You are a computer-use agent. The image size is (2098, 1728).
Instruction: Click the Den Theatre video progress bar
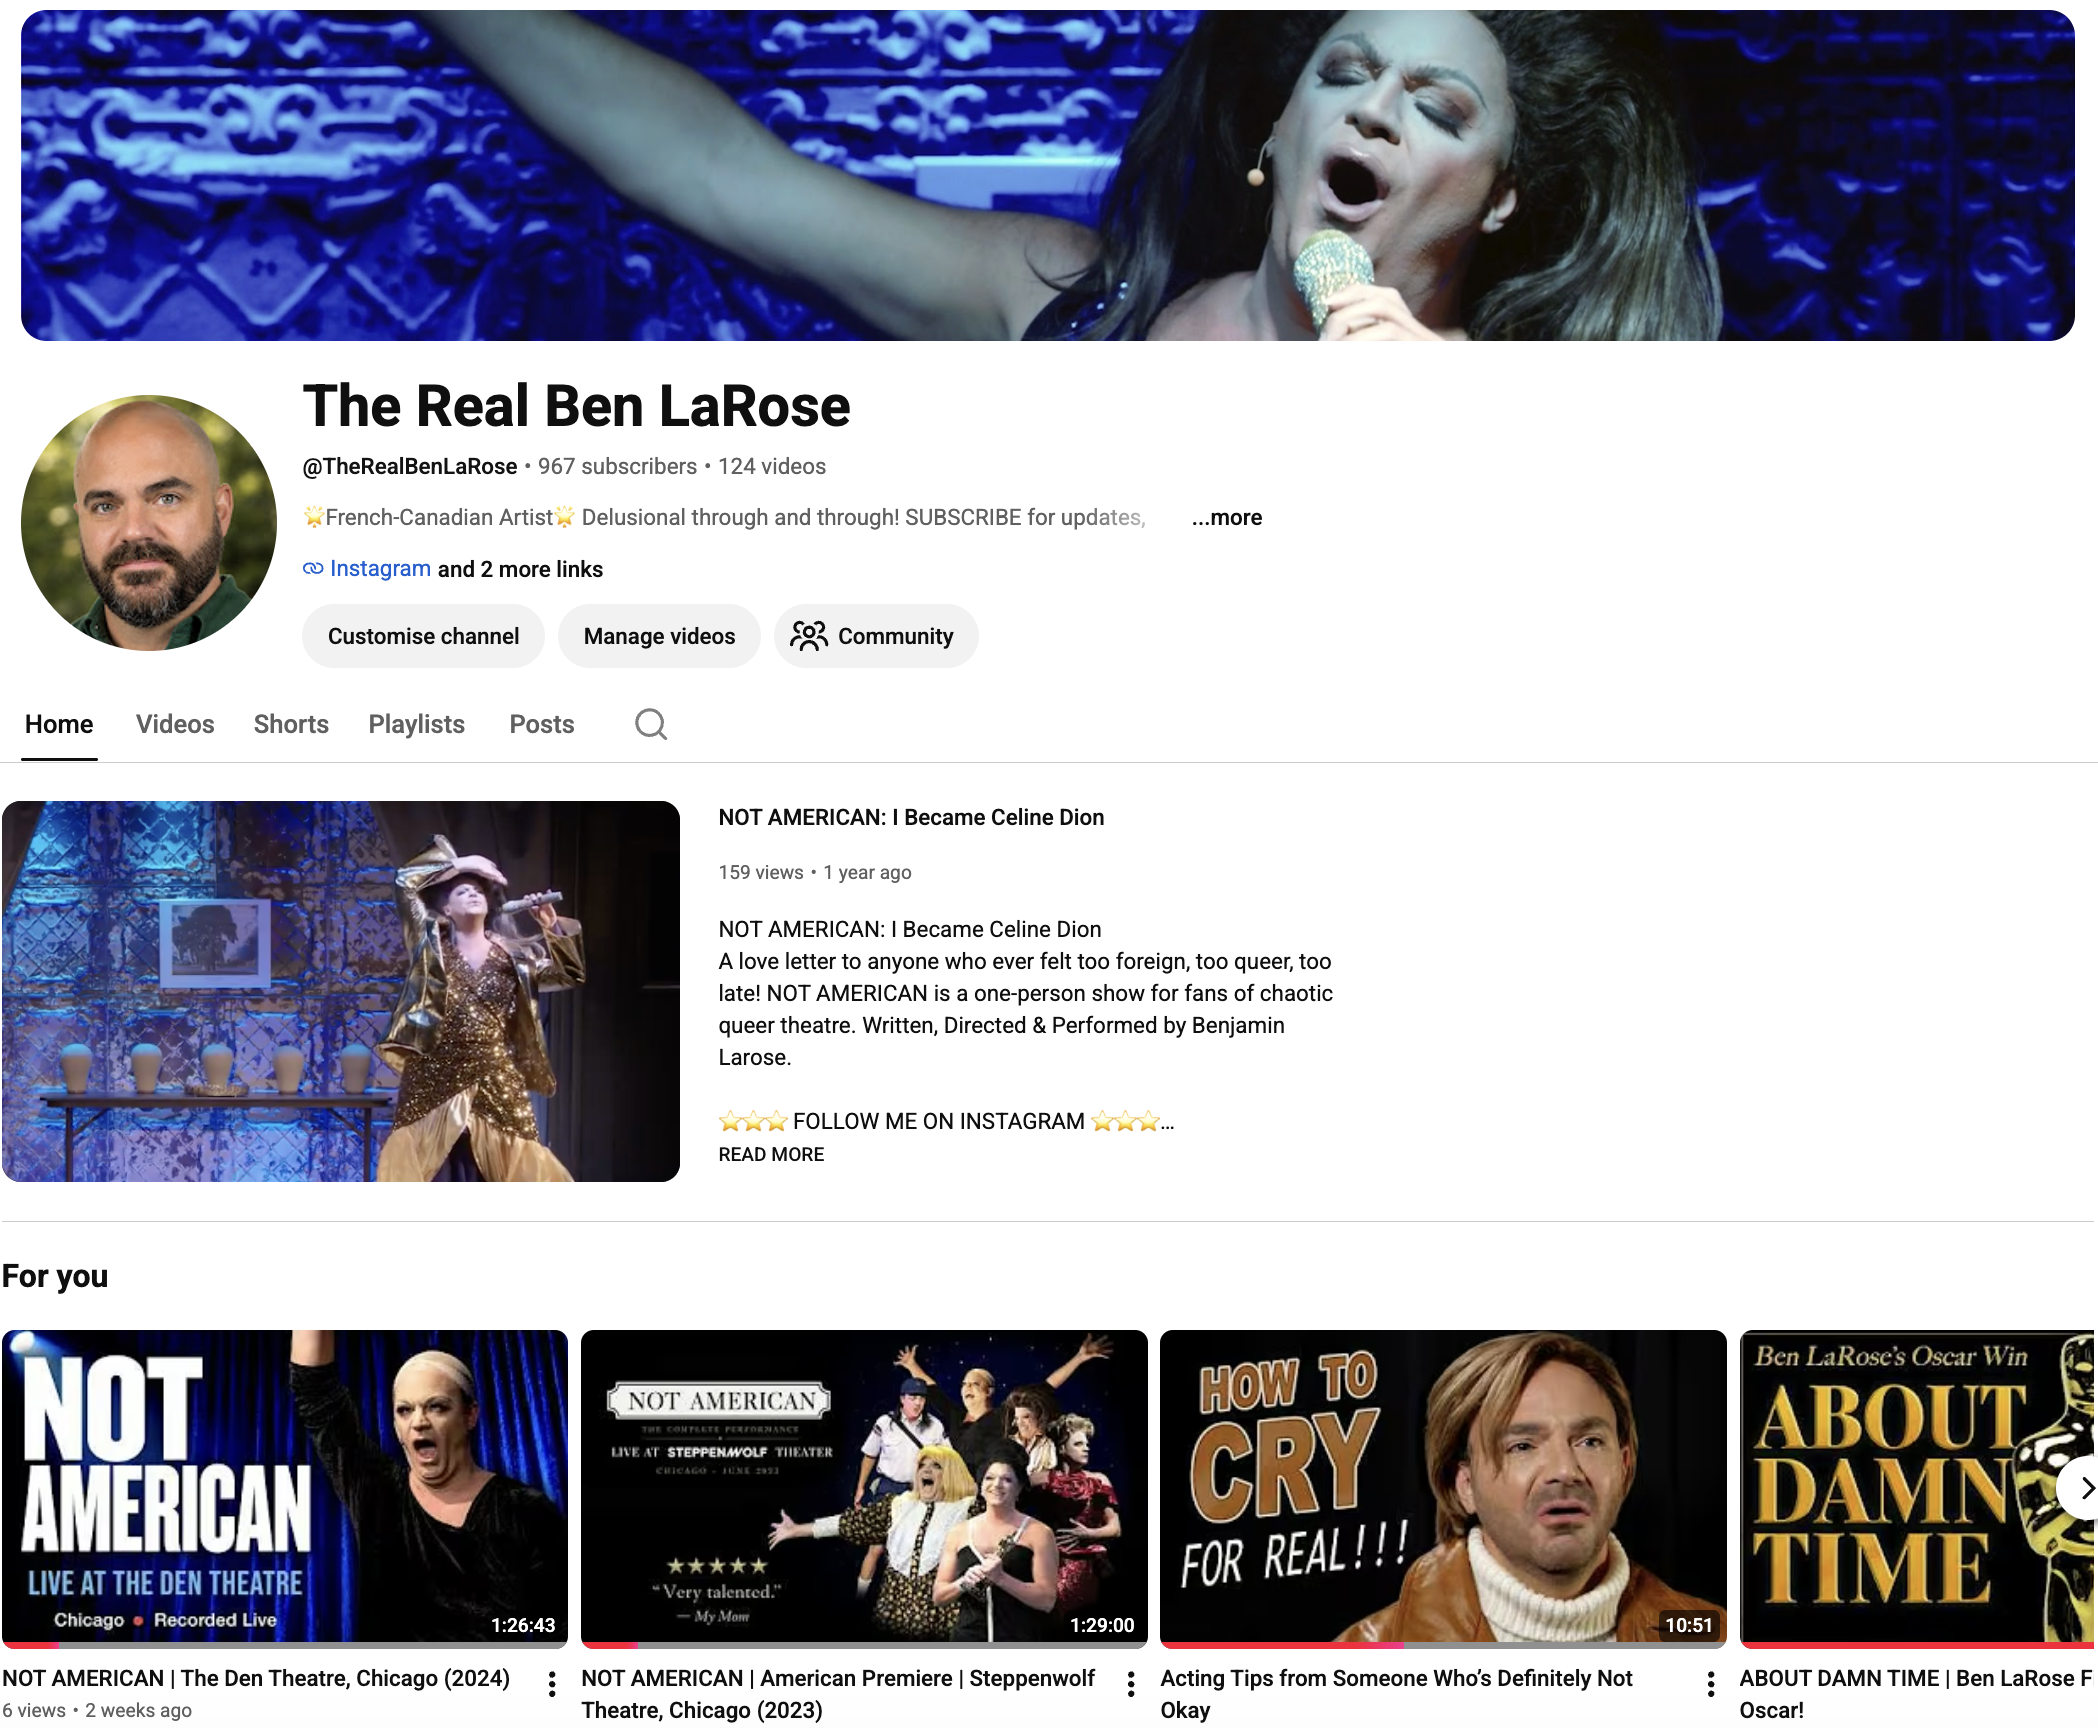click(x=285, y=1645)
